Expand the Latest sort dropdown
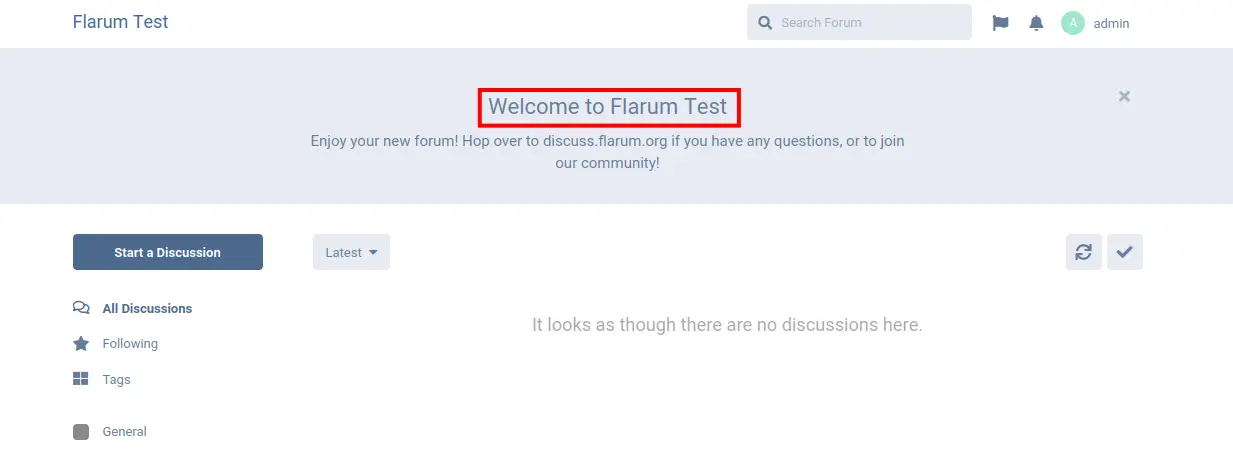This screenshot has width=1233, height=473. coord(351,252)
